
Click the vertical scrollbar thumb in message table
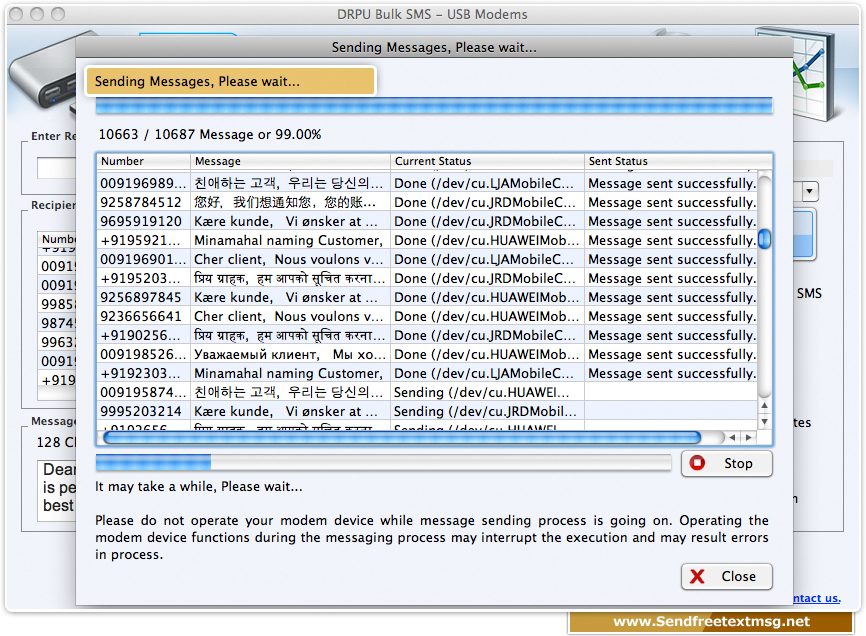coord(764,239)
